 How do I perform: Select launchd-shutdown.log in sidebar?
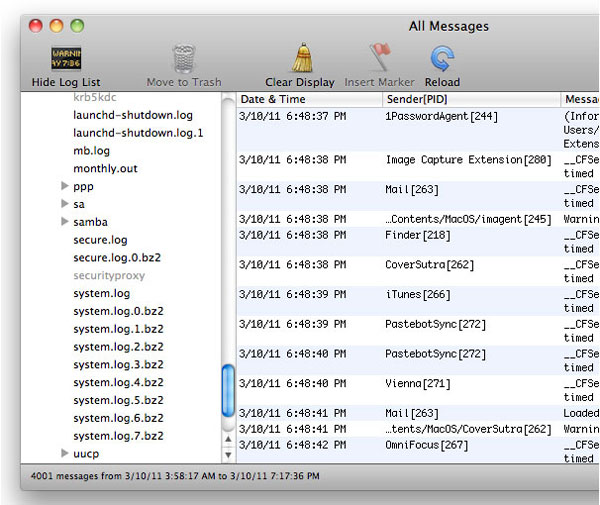tap(132, 115)
